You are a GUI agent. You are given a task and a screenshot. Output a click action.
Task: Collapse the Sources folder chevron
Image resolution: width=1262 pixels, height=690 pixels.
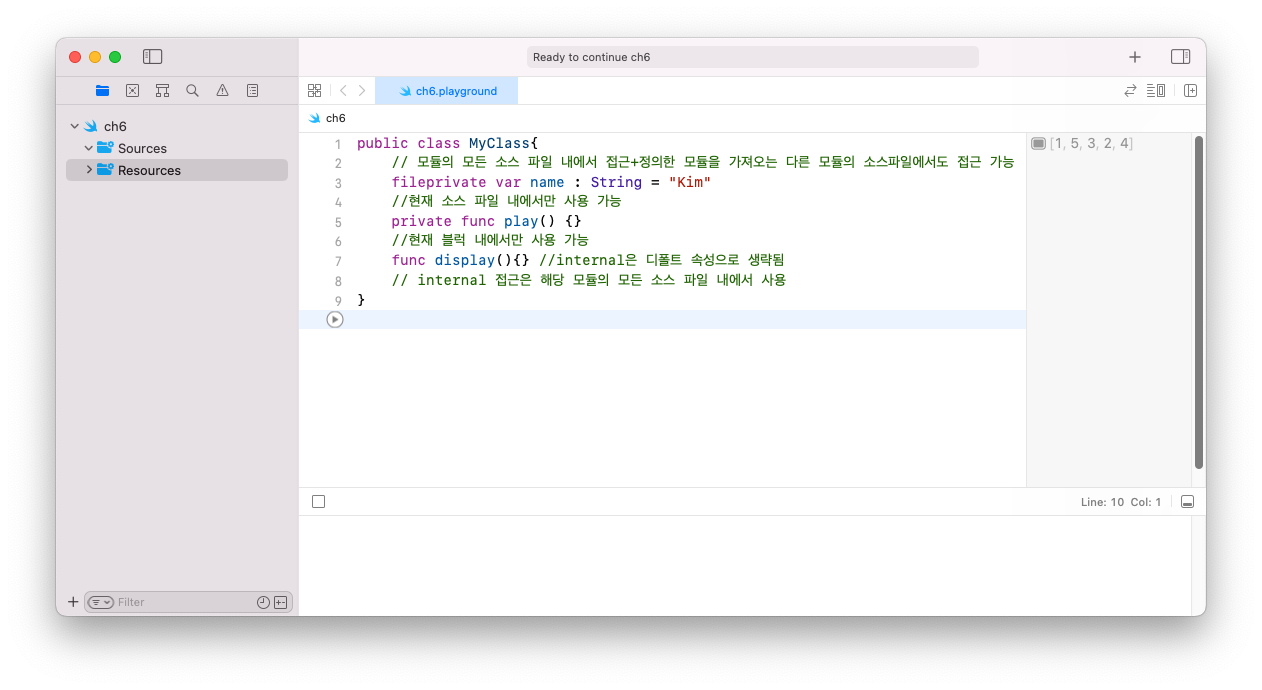click(x=88, y=148)
